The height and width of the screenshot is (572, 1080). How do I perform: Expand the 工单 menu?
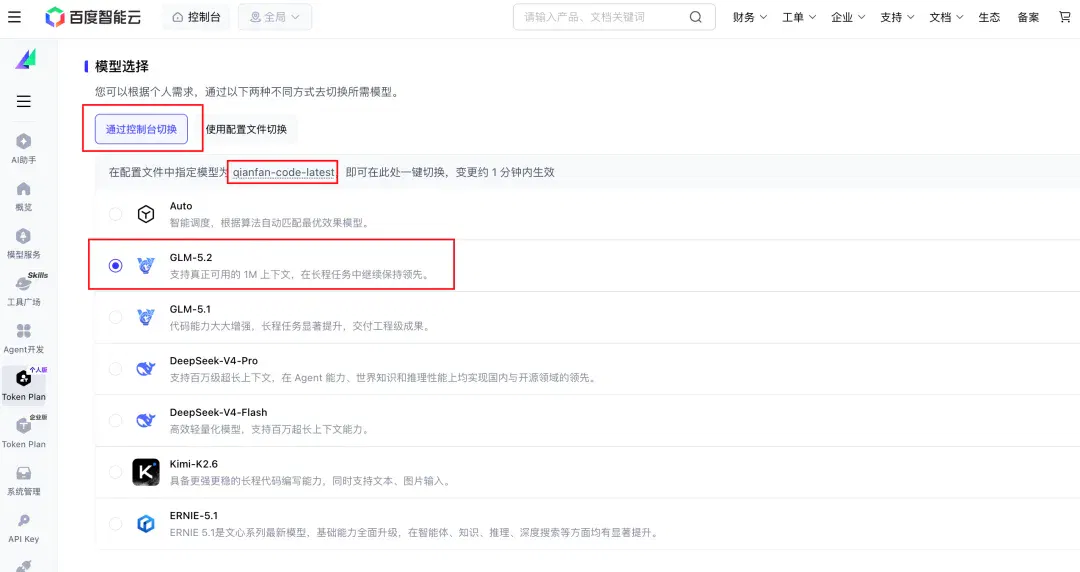coord(799,17)
